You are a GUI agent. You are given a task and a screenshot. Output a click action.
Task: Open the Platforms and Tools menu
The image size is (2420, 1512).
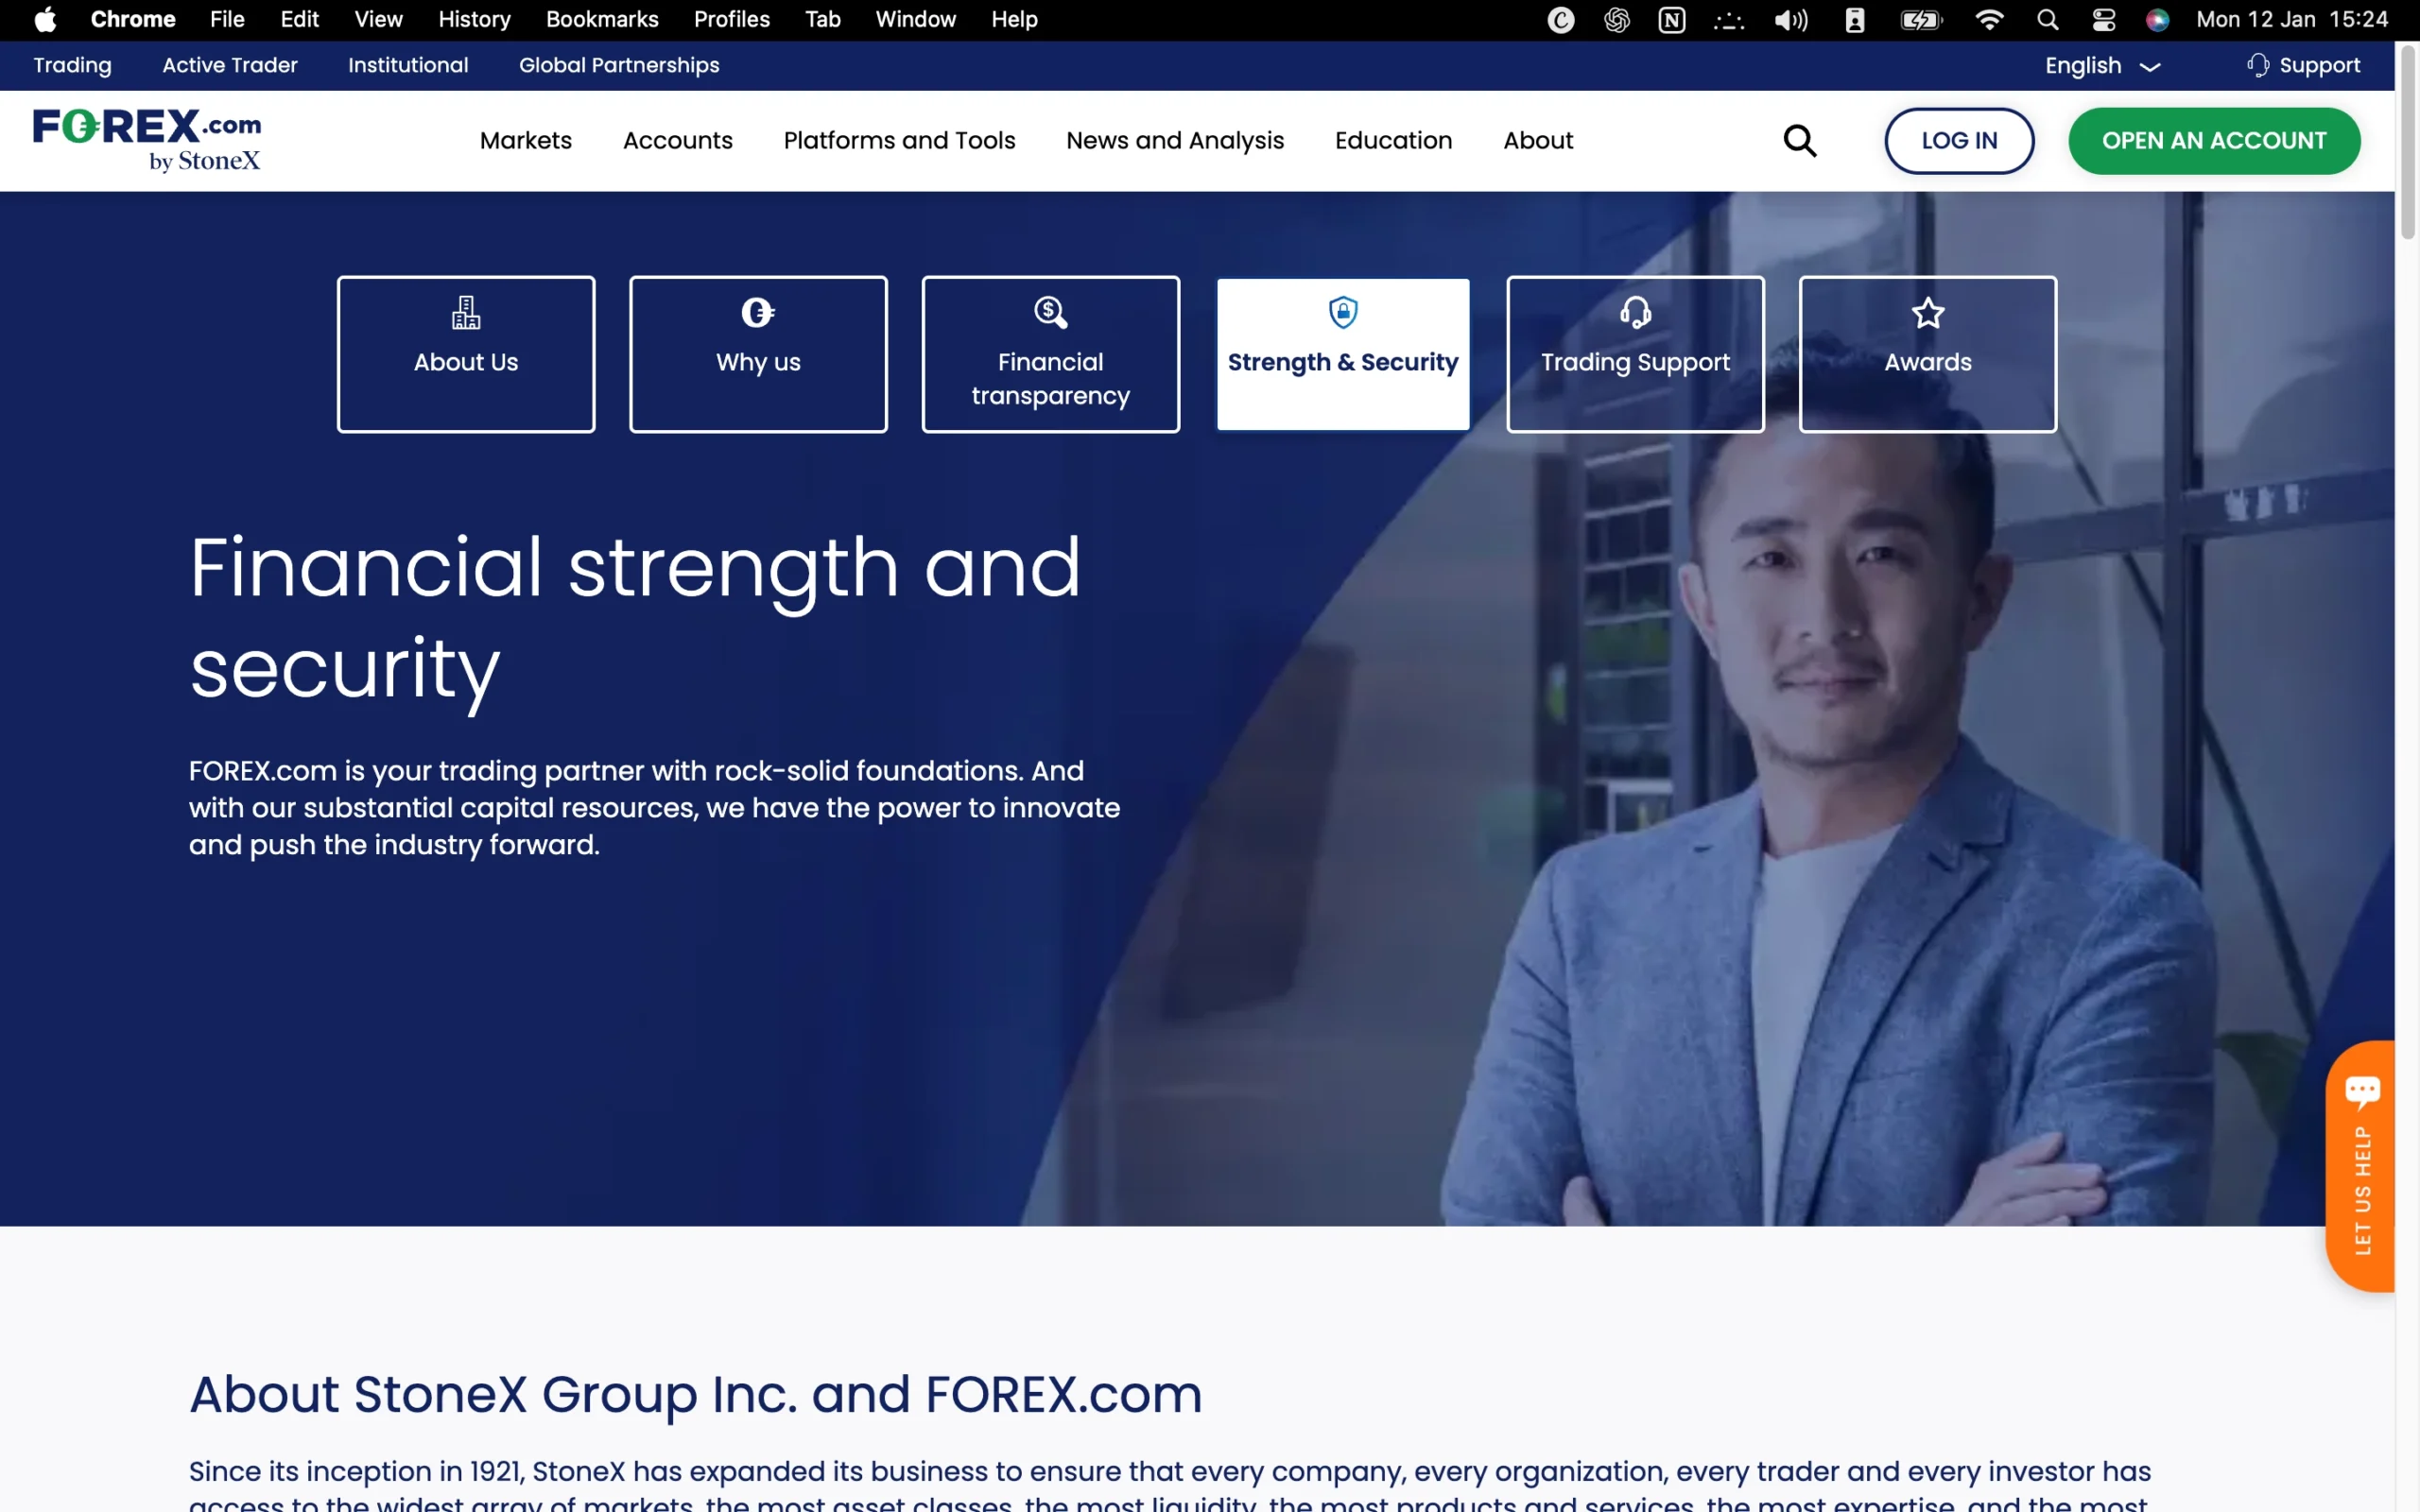pyautogui.click(x=898, y=140)
